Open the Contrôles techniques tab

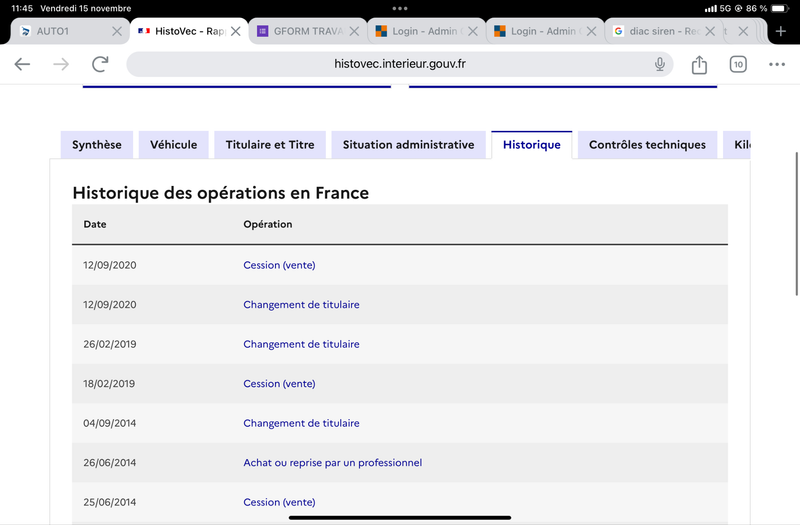pos(647,145)
